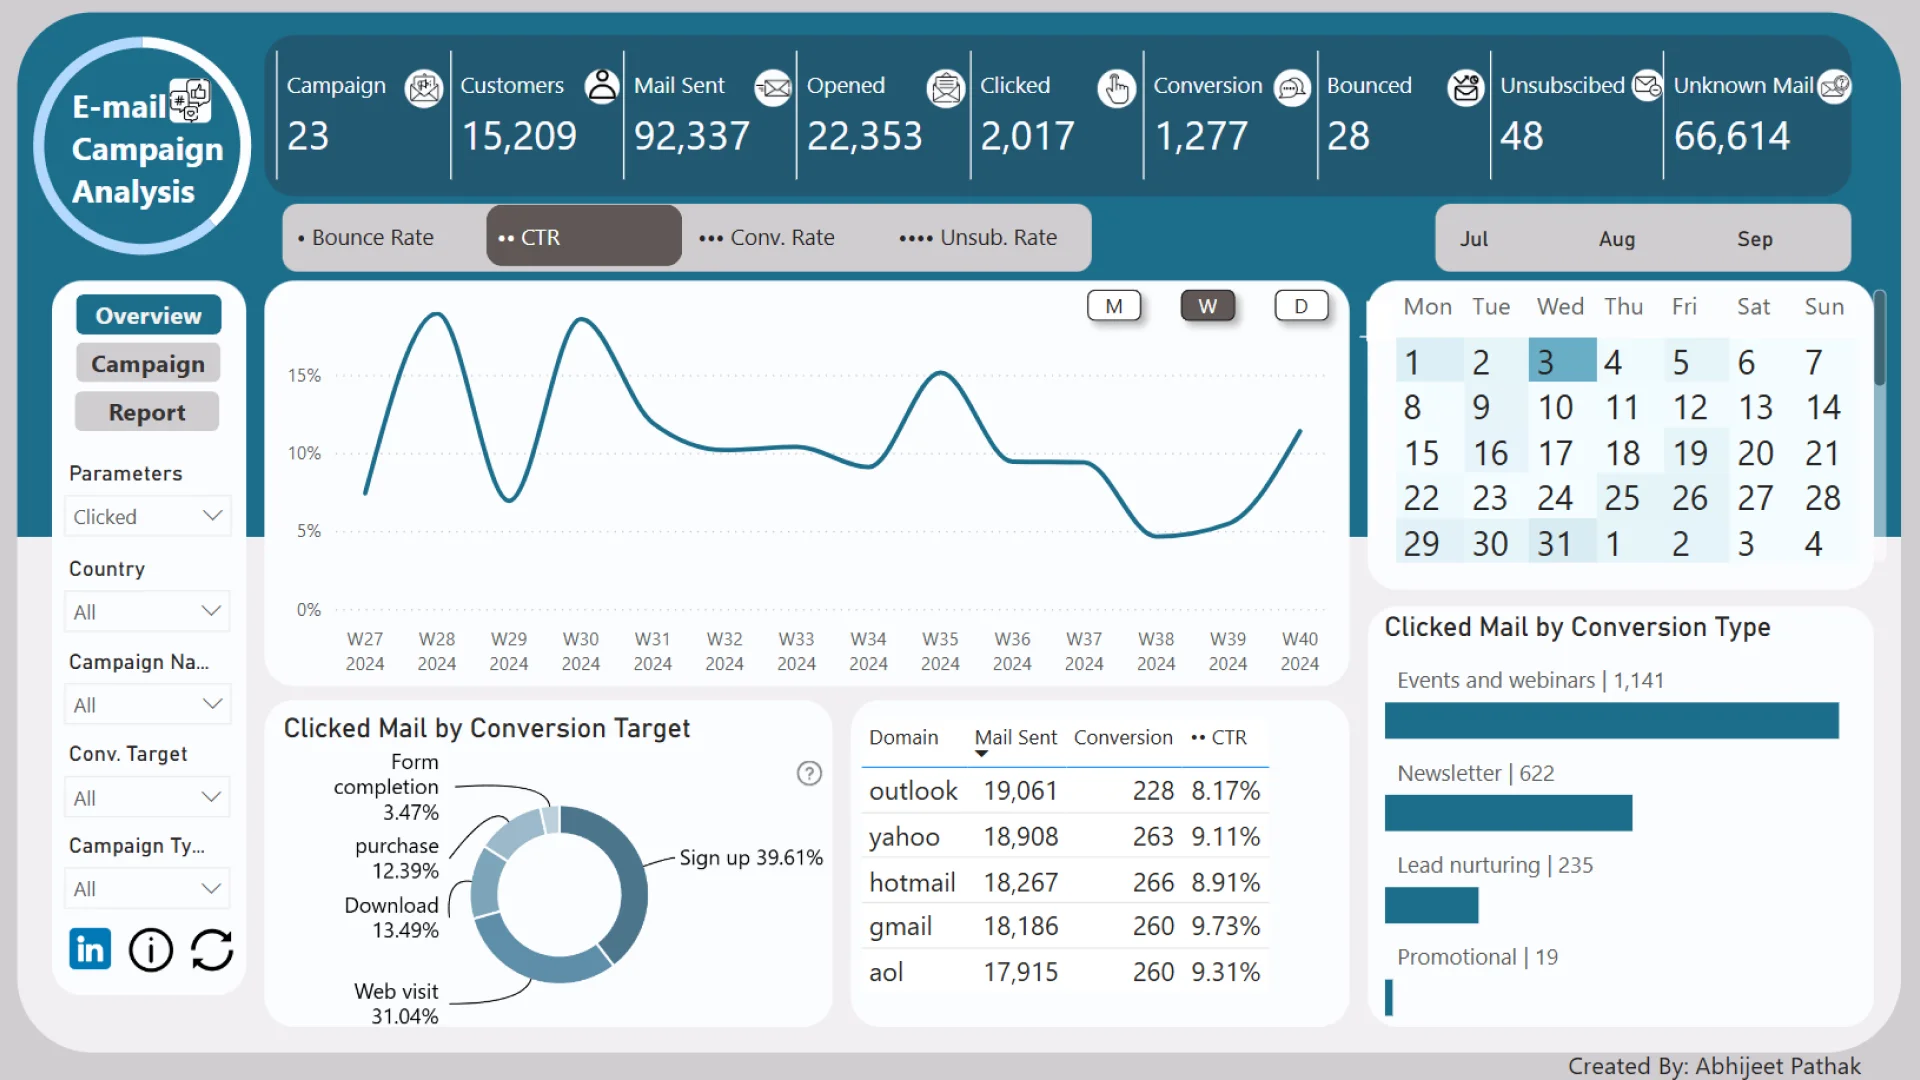Open the information icon

(x=151, y=950)
